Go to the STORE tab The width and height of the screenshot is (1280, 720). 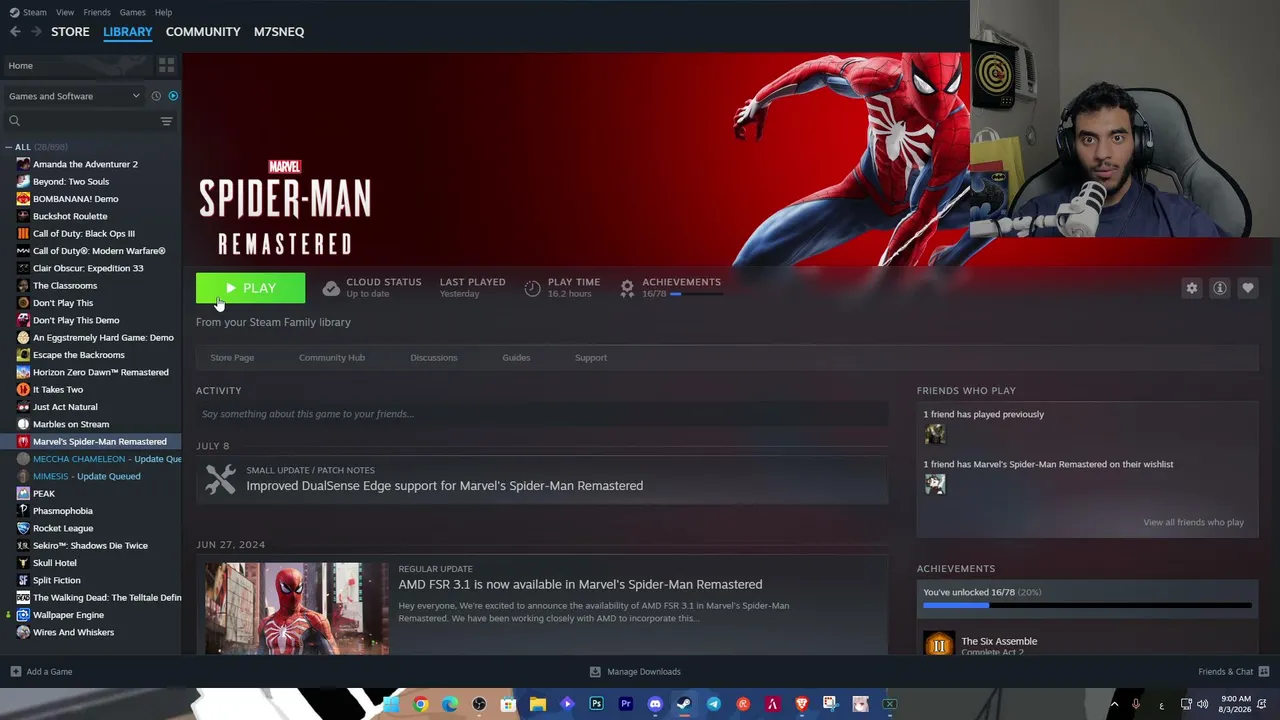pyautogui.click(x=70, y=32)
